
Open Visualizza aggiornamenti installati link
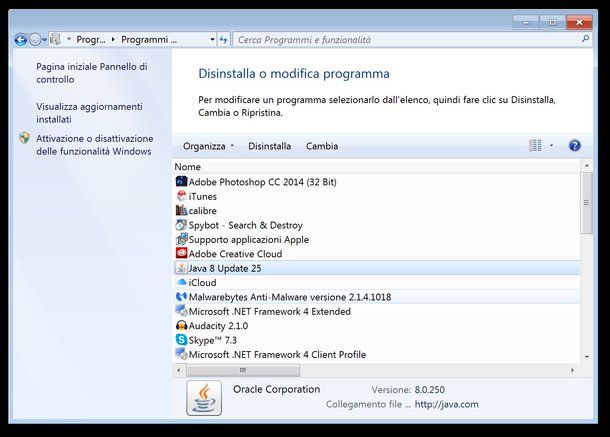89,113
